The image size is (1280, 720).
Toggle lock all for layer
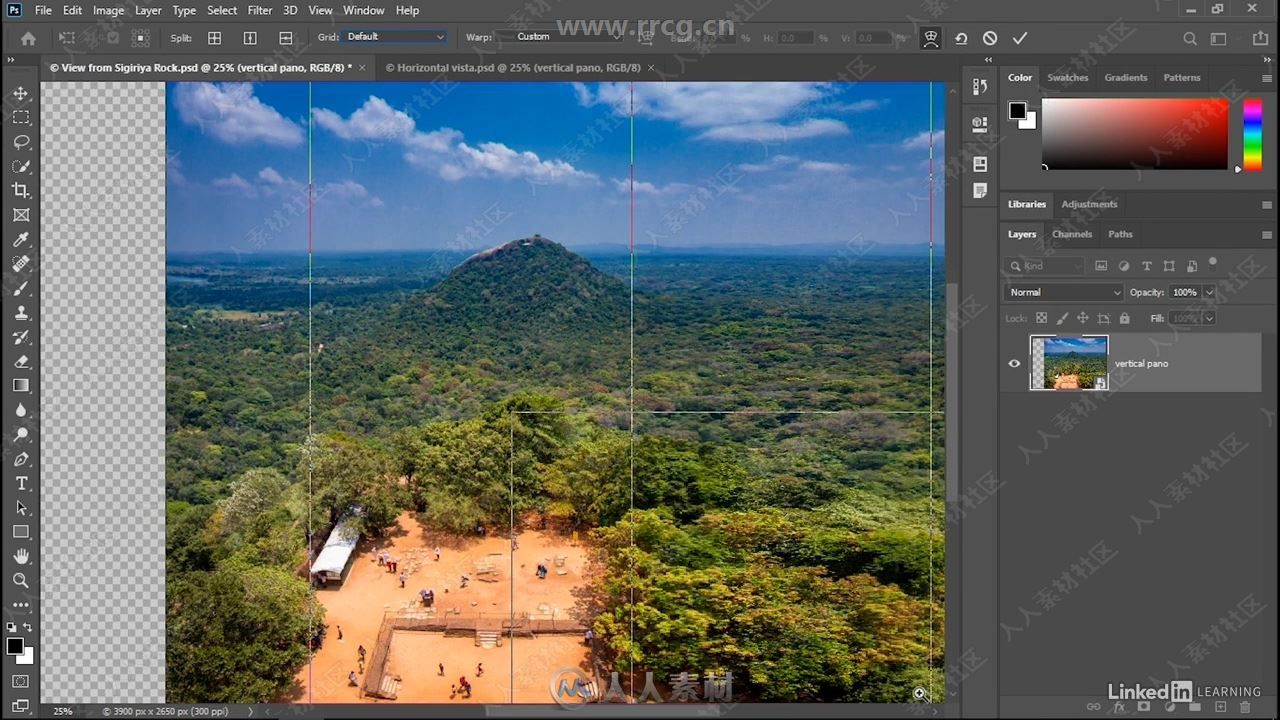[1124, 318]
